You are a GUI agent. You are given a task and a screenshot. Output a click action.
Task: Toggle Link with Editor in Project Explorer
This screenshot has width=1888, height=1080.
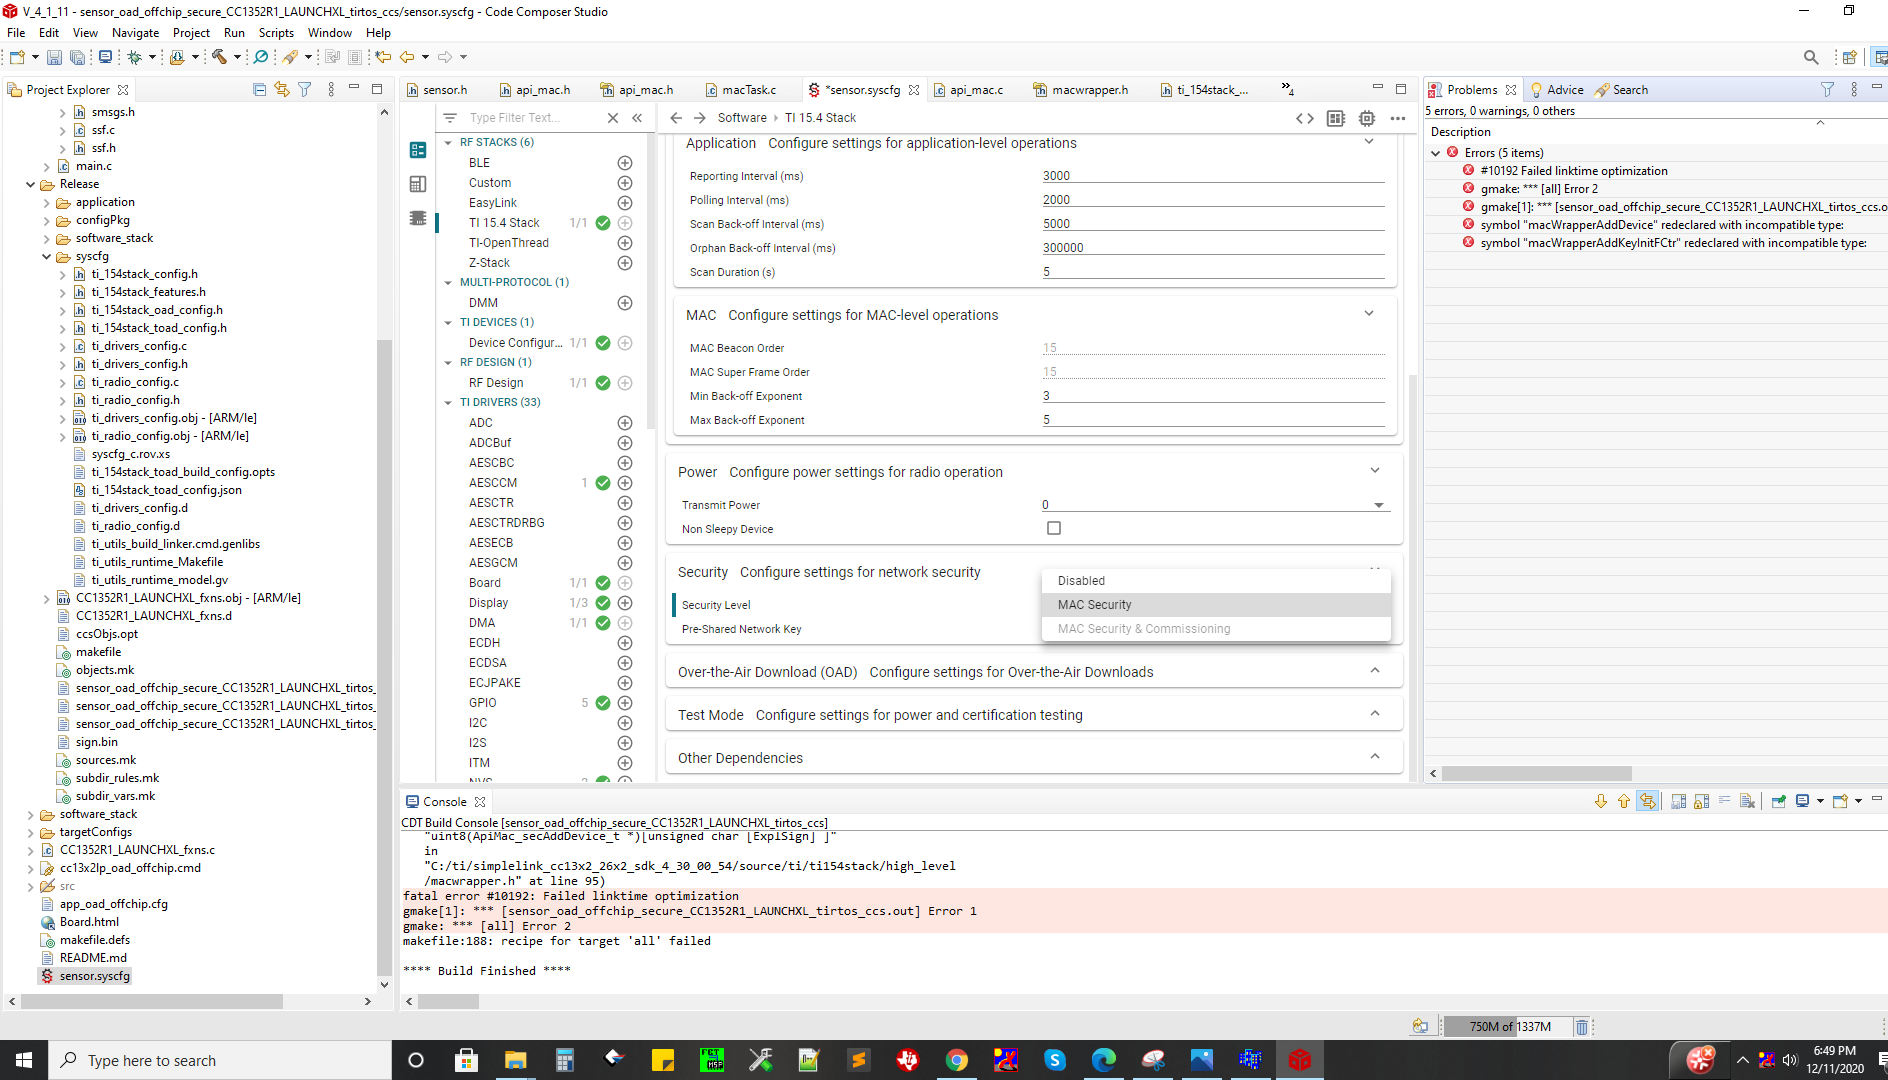click(x=282, y=89)
